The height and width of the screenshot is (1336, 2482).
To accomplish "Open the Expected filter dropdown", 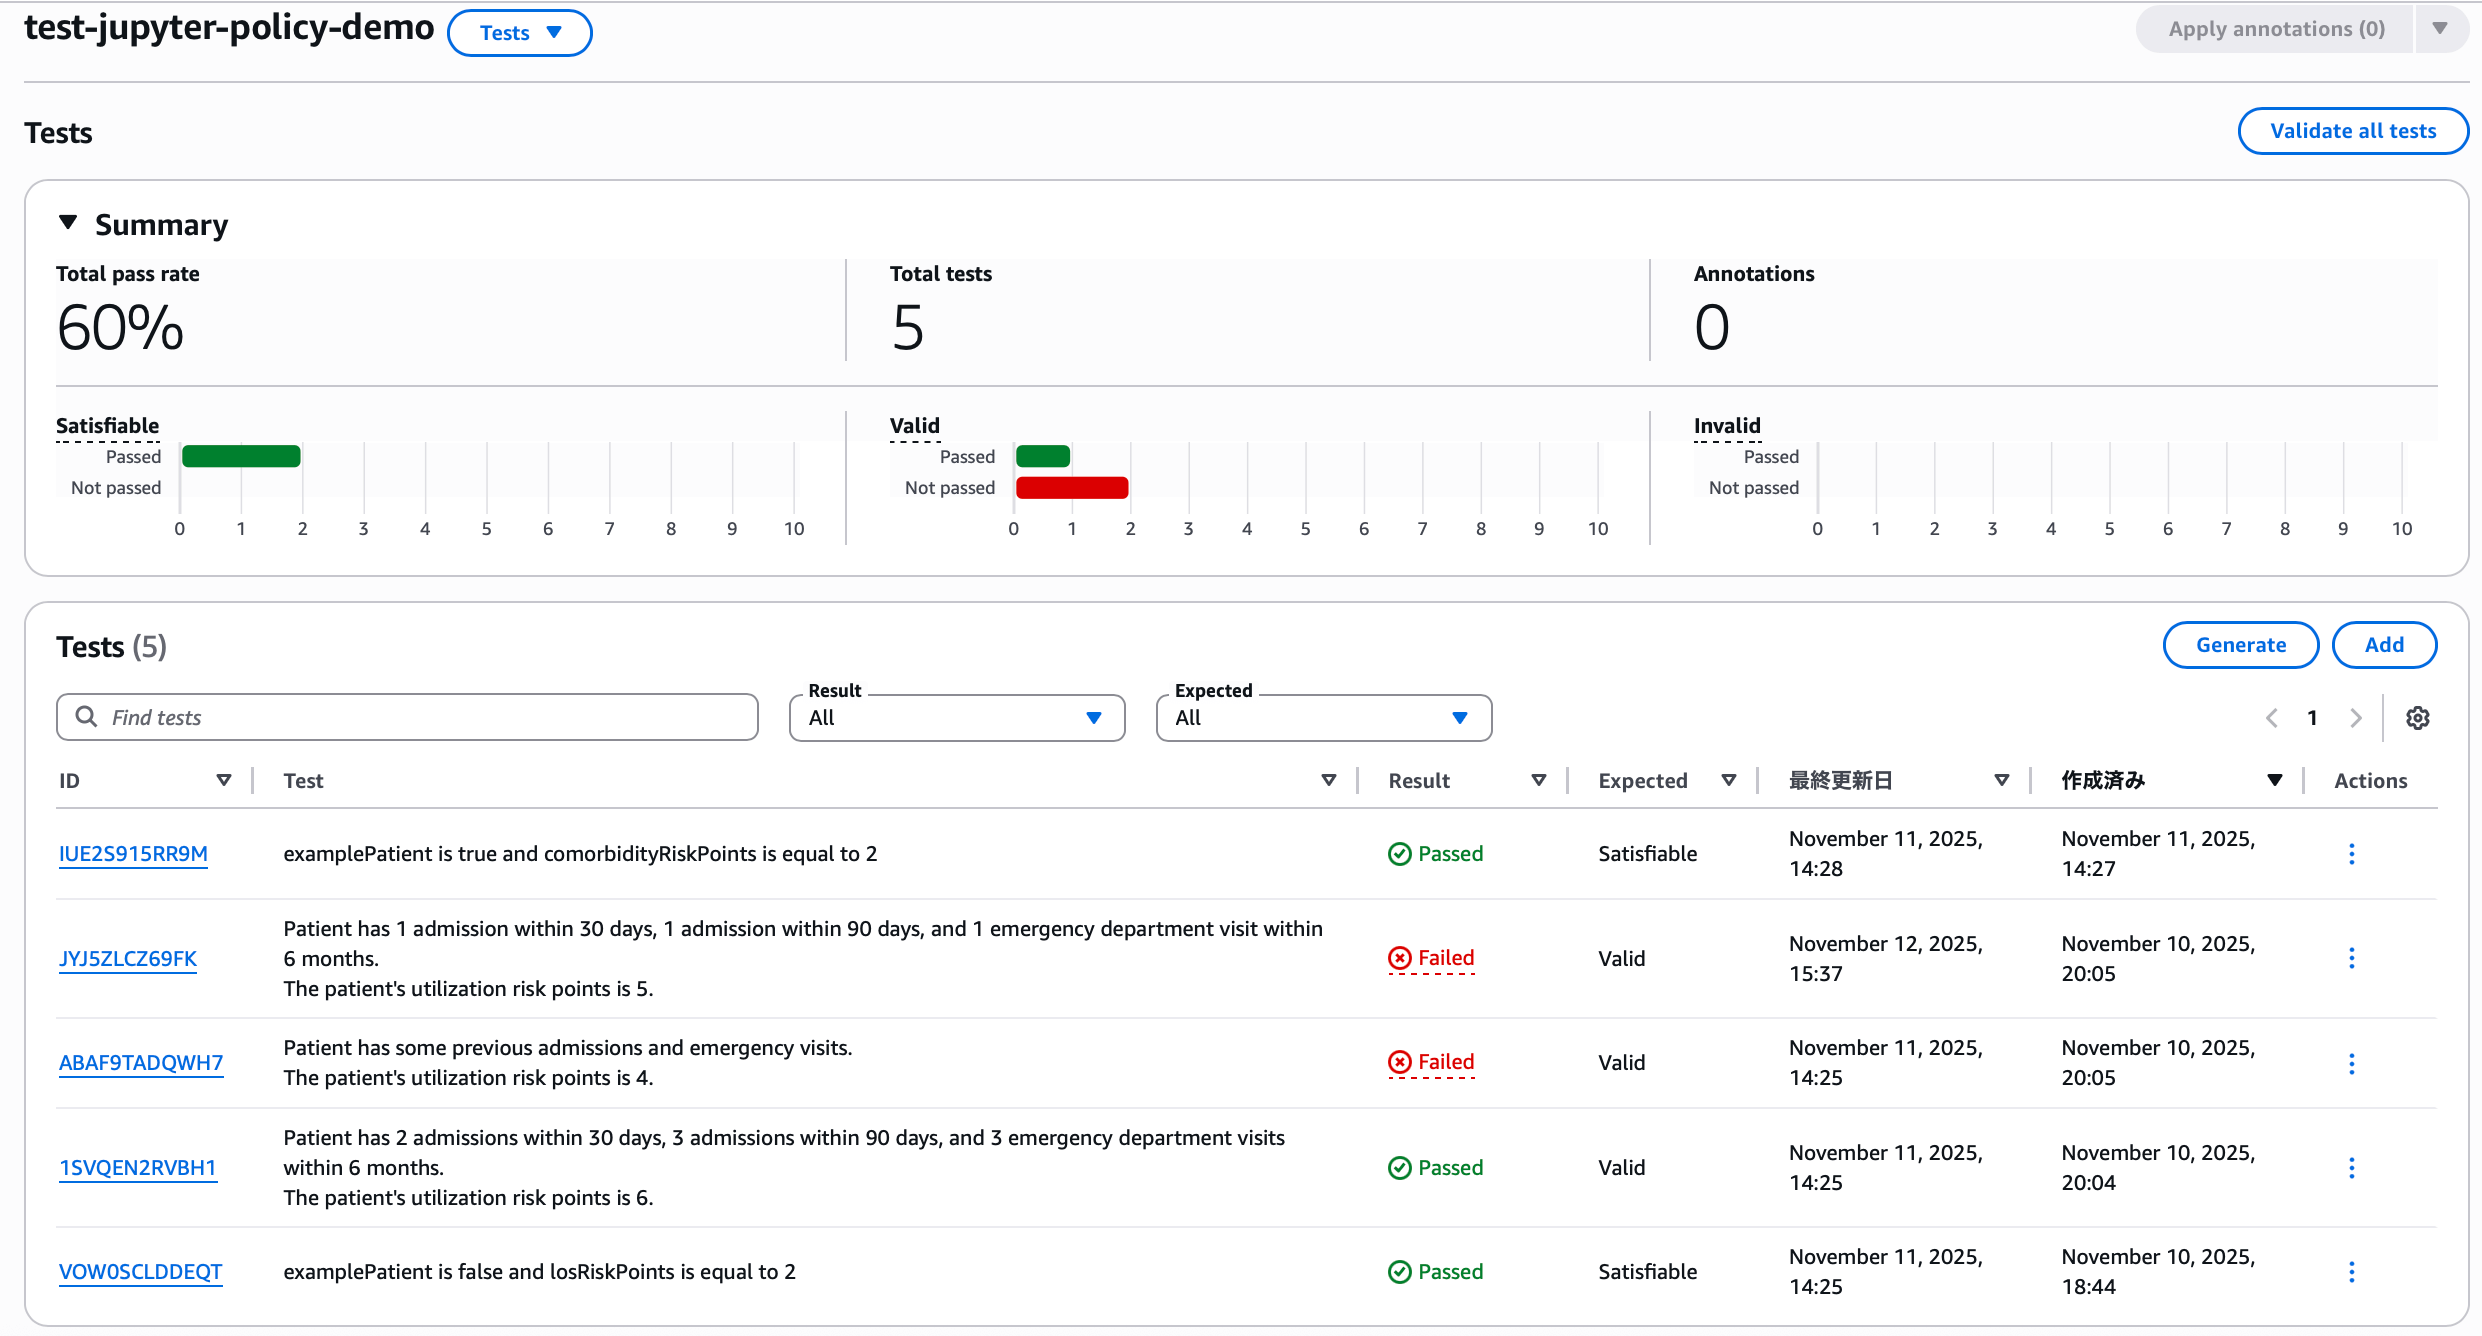I will (1323, 718).
